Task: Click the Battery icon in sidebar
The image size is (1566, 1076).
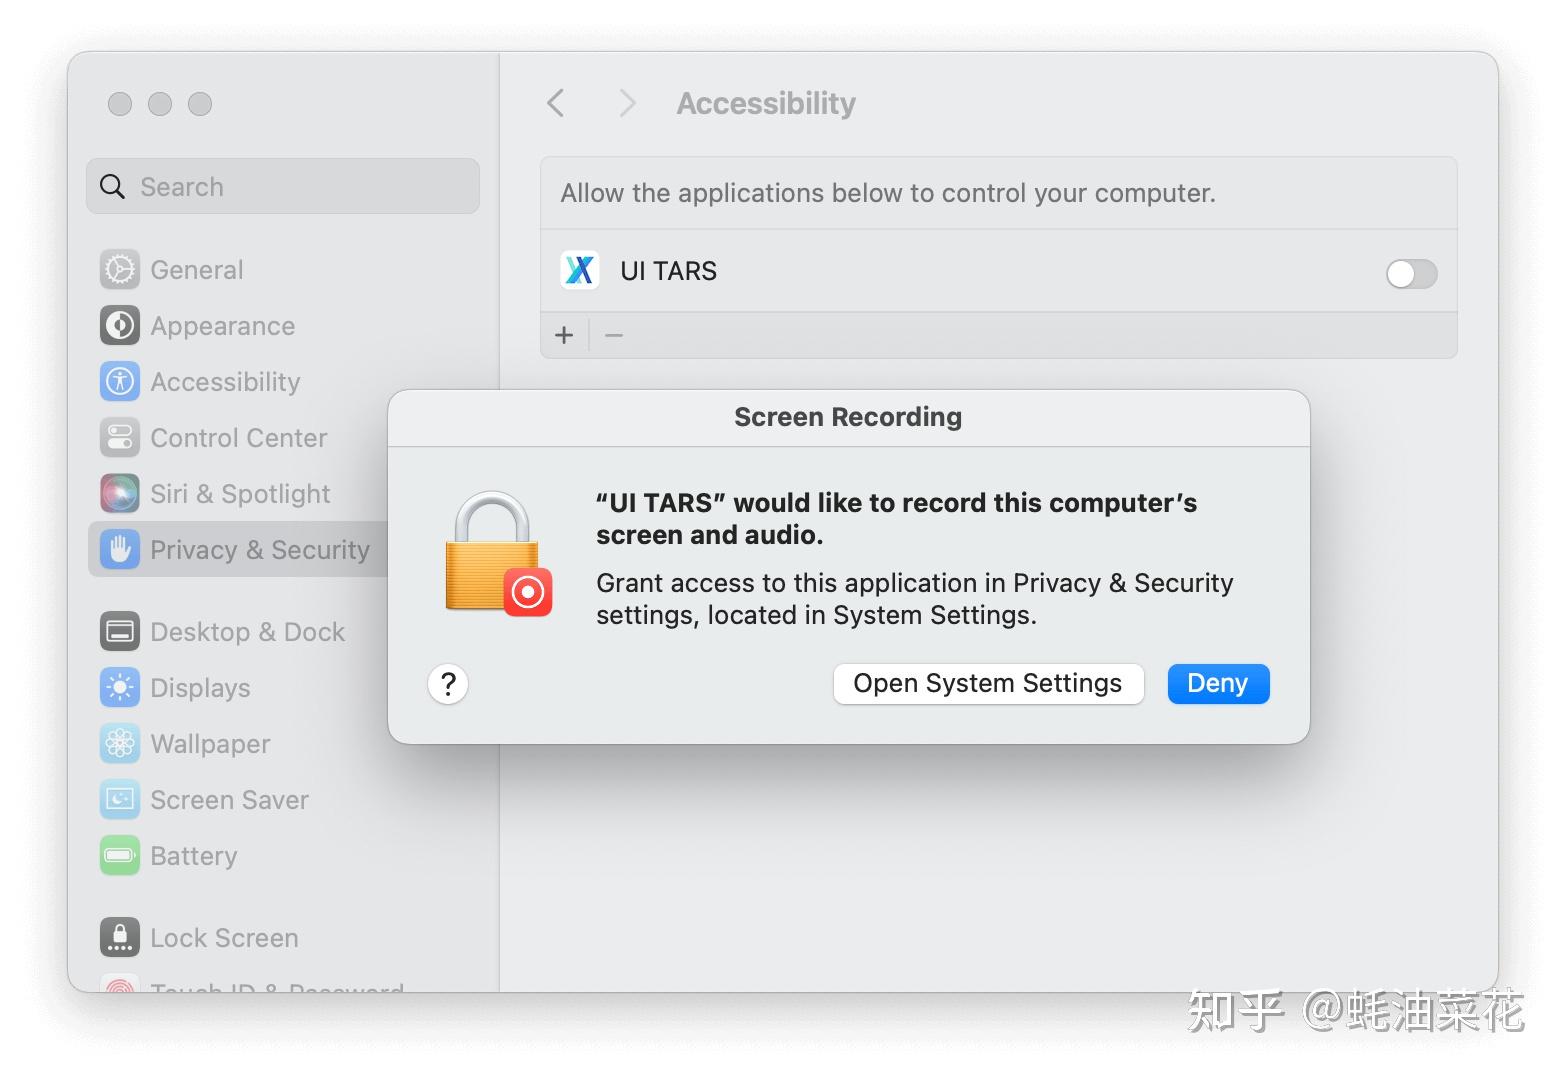Action: pos(120,856)
